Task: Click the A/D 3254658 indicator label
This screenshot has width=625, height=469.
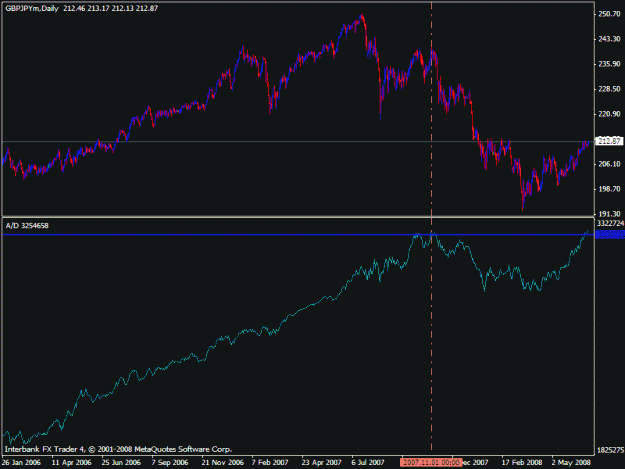Action: (27, 226)
